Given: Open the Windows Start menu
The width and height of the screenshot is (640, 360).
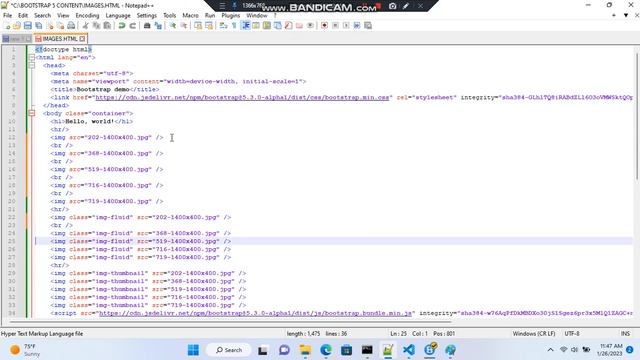Looking at the screenshot, I should [193, 350].
